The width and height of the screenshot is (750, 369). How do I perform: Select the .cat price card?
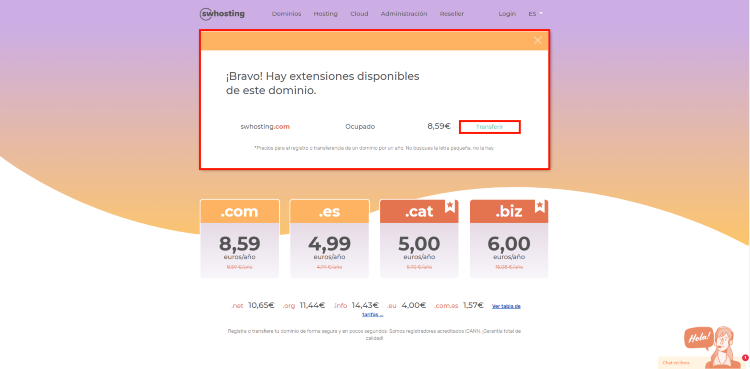(419, 238)
